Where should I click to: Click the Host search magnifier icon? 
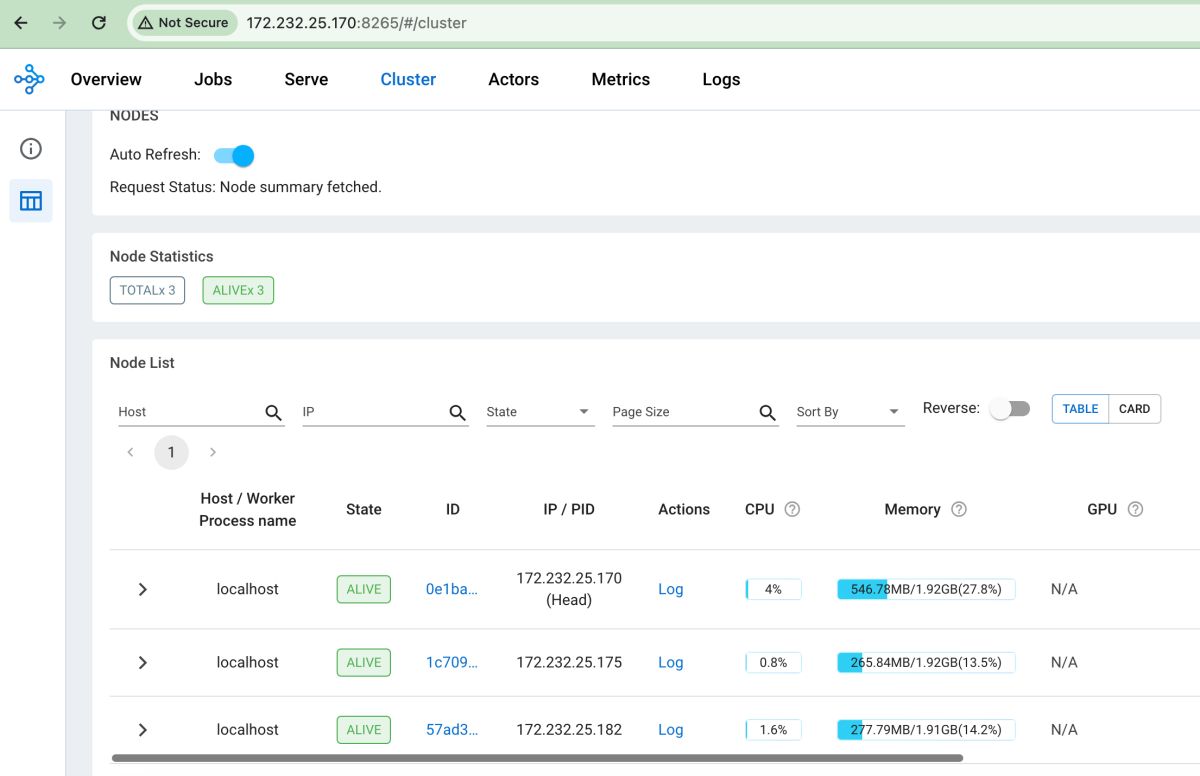(273, 412)
